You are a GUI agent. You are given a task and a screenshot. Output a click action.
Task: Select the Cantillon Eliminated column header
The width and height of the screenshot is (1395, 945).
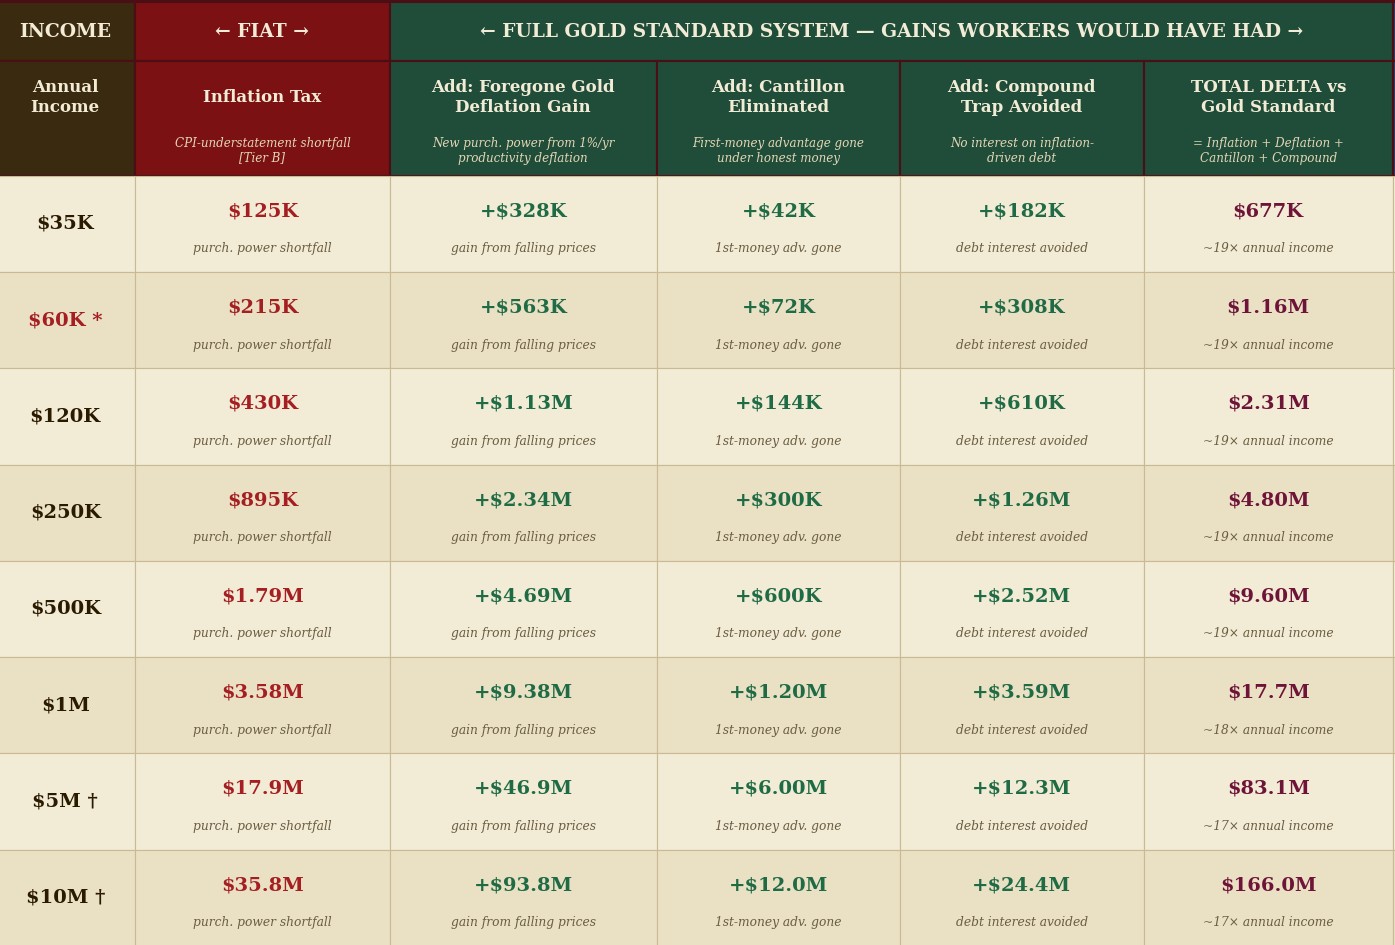pos(778,119)
